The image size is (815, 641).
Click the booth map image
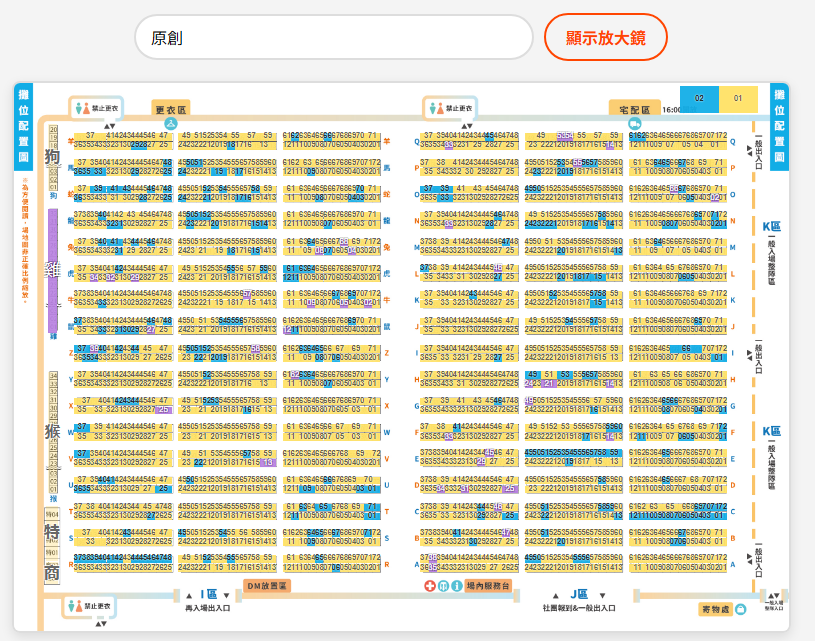click(x=401, y=357)
